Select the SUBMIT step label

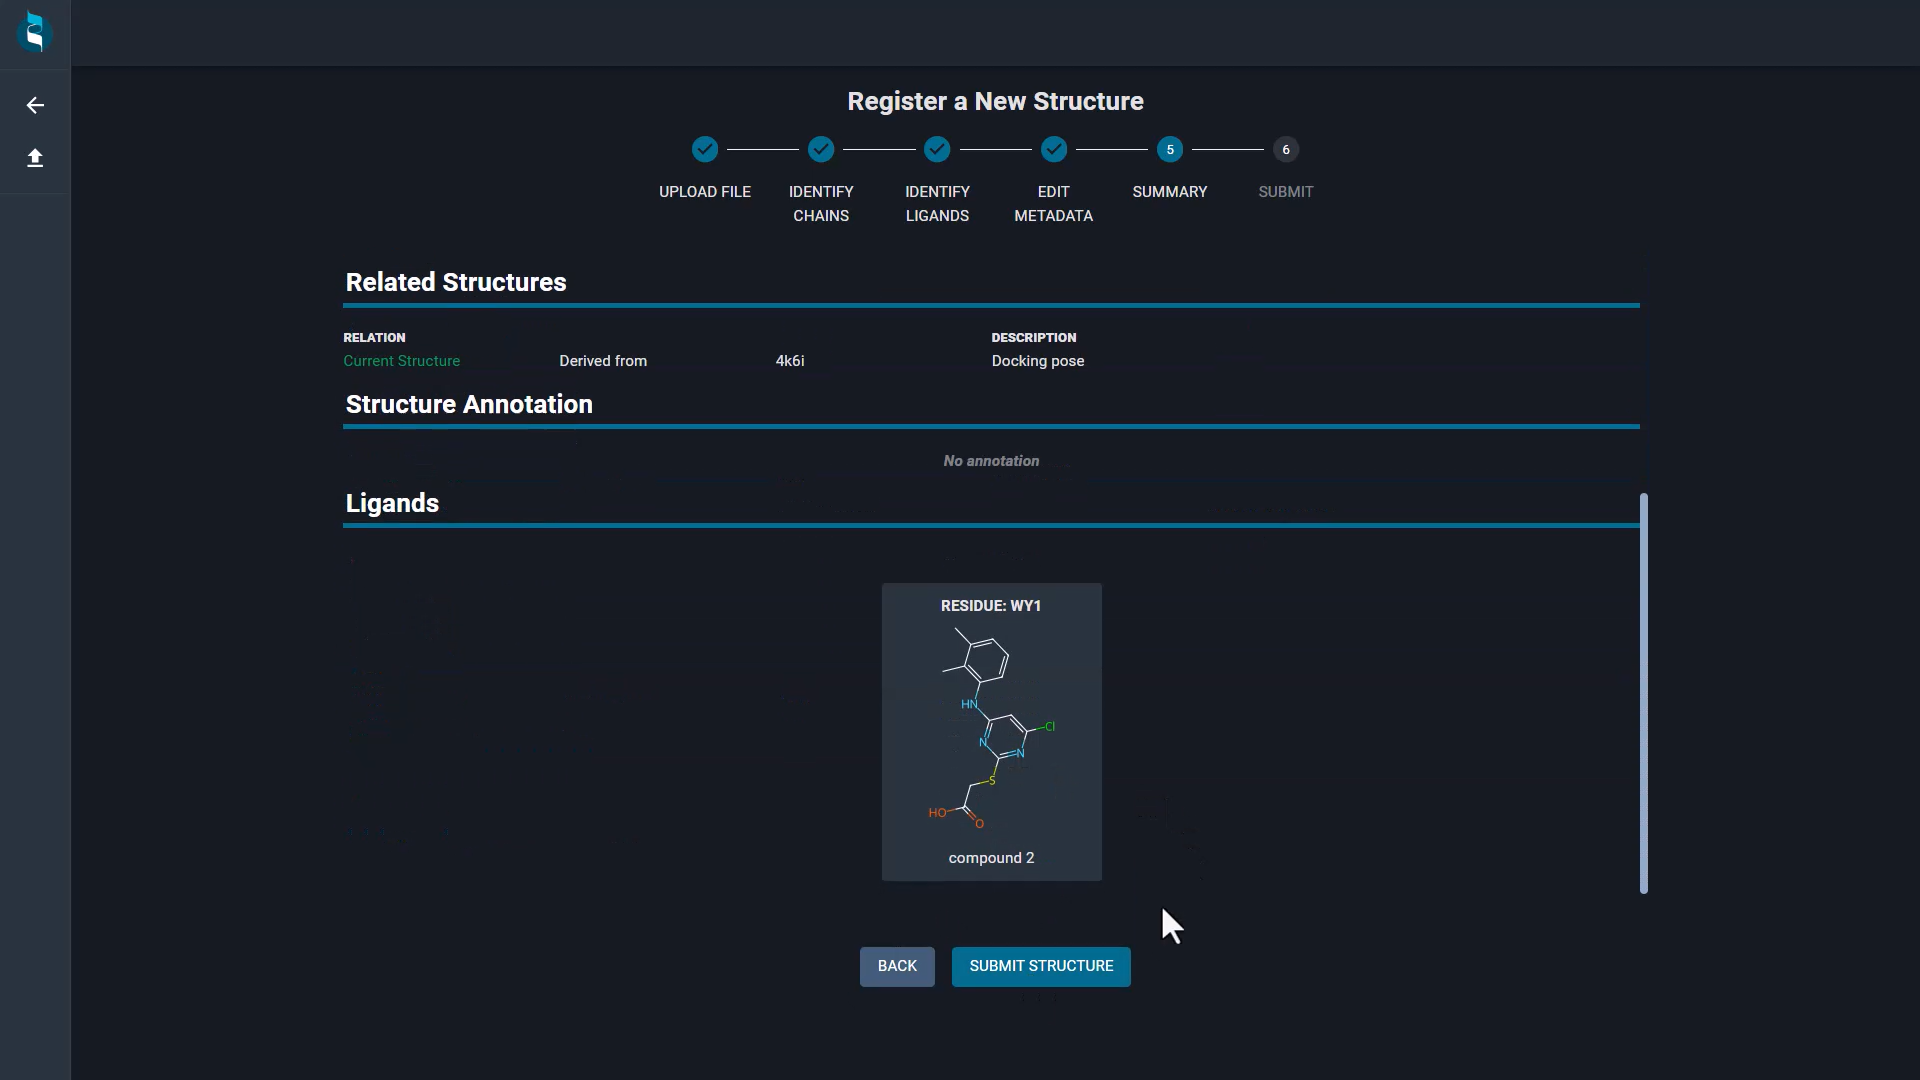pos(1286,192)
